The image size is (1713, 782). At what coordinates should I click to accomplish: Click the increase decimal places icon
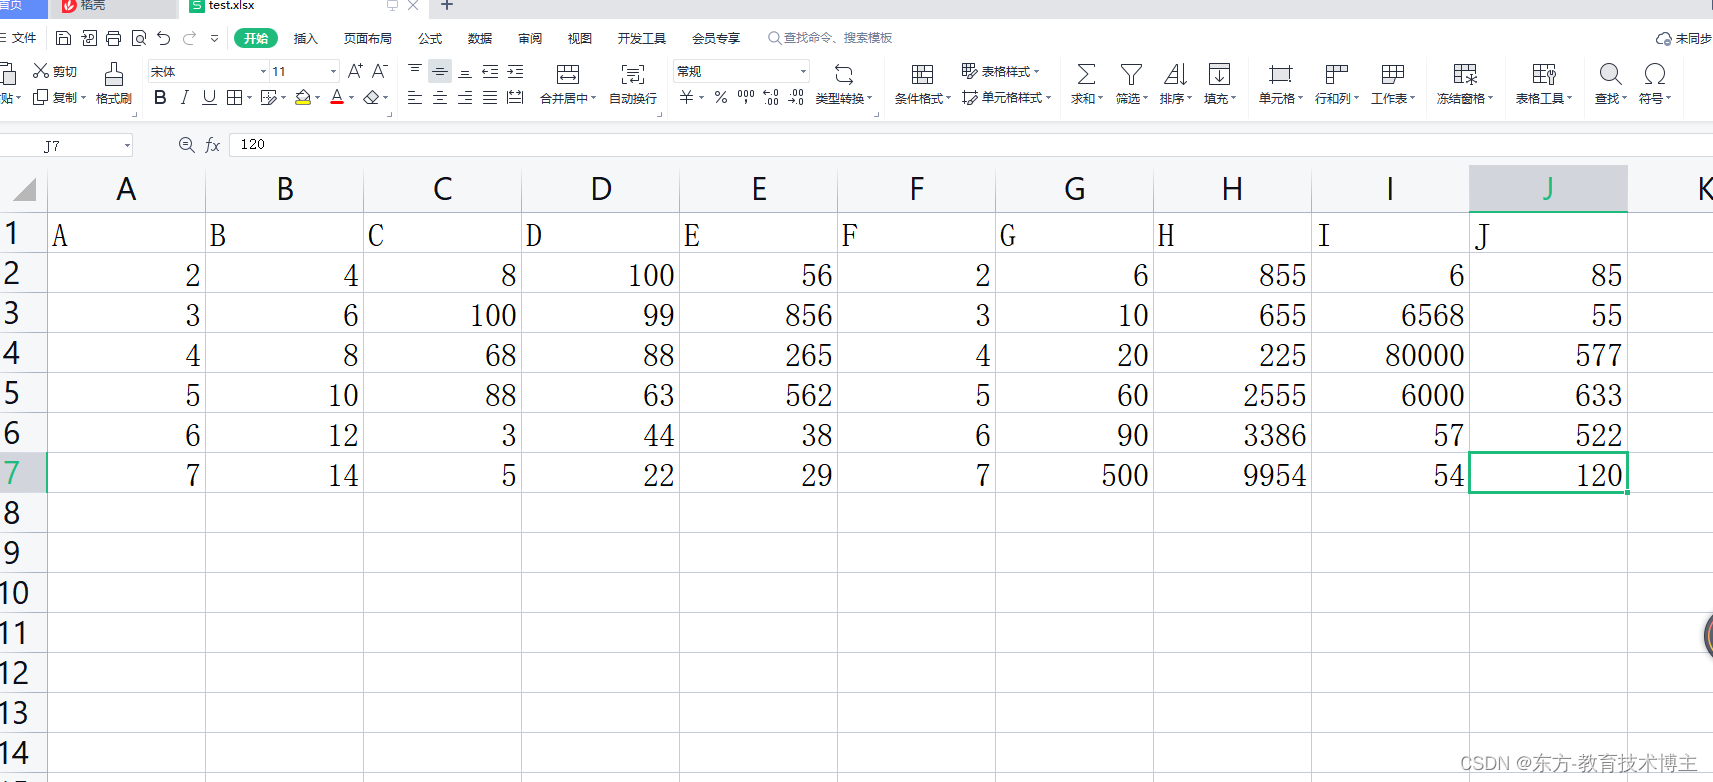click(771, 97)
